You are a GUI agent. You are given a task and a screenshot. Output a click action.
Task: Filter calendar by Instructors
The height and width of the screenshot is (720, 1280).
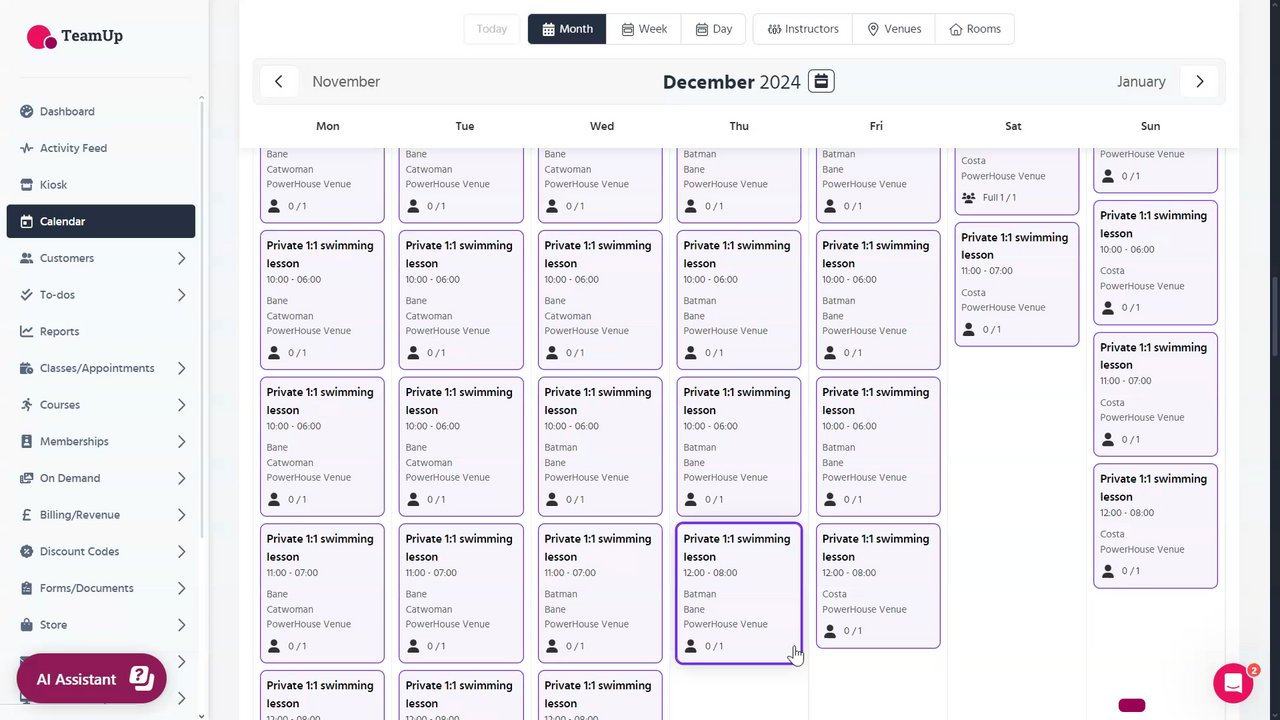point(803,29)
